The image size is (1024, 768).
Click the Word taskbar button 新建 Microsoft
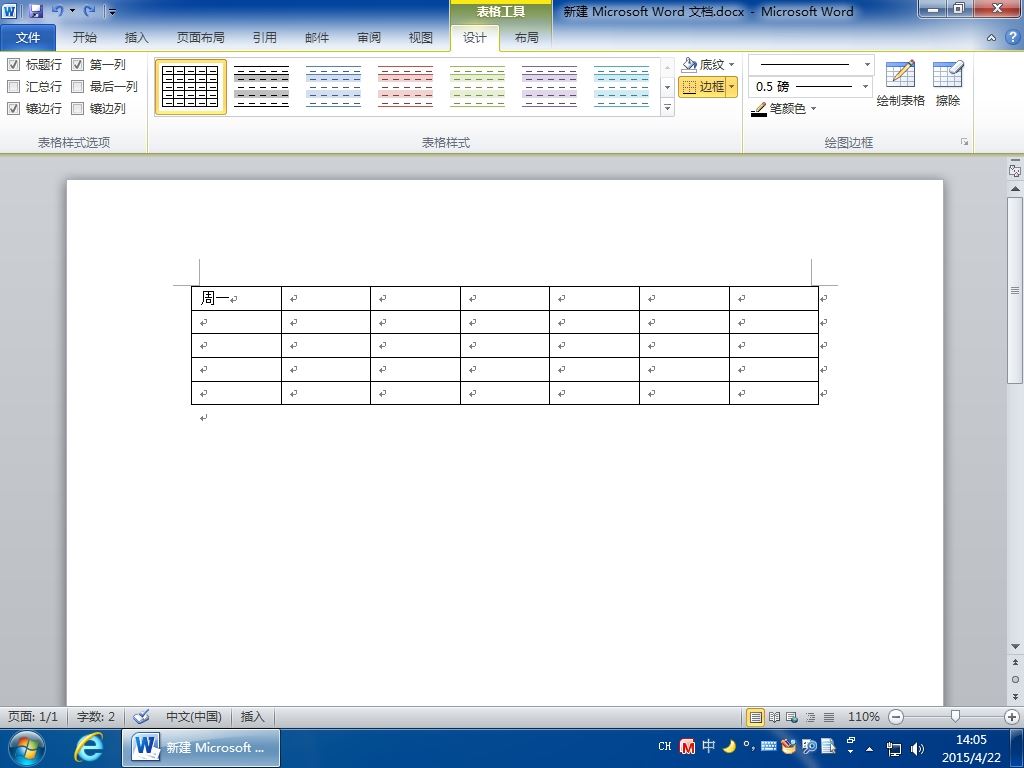point(201,748)
